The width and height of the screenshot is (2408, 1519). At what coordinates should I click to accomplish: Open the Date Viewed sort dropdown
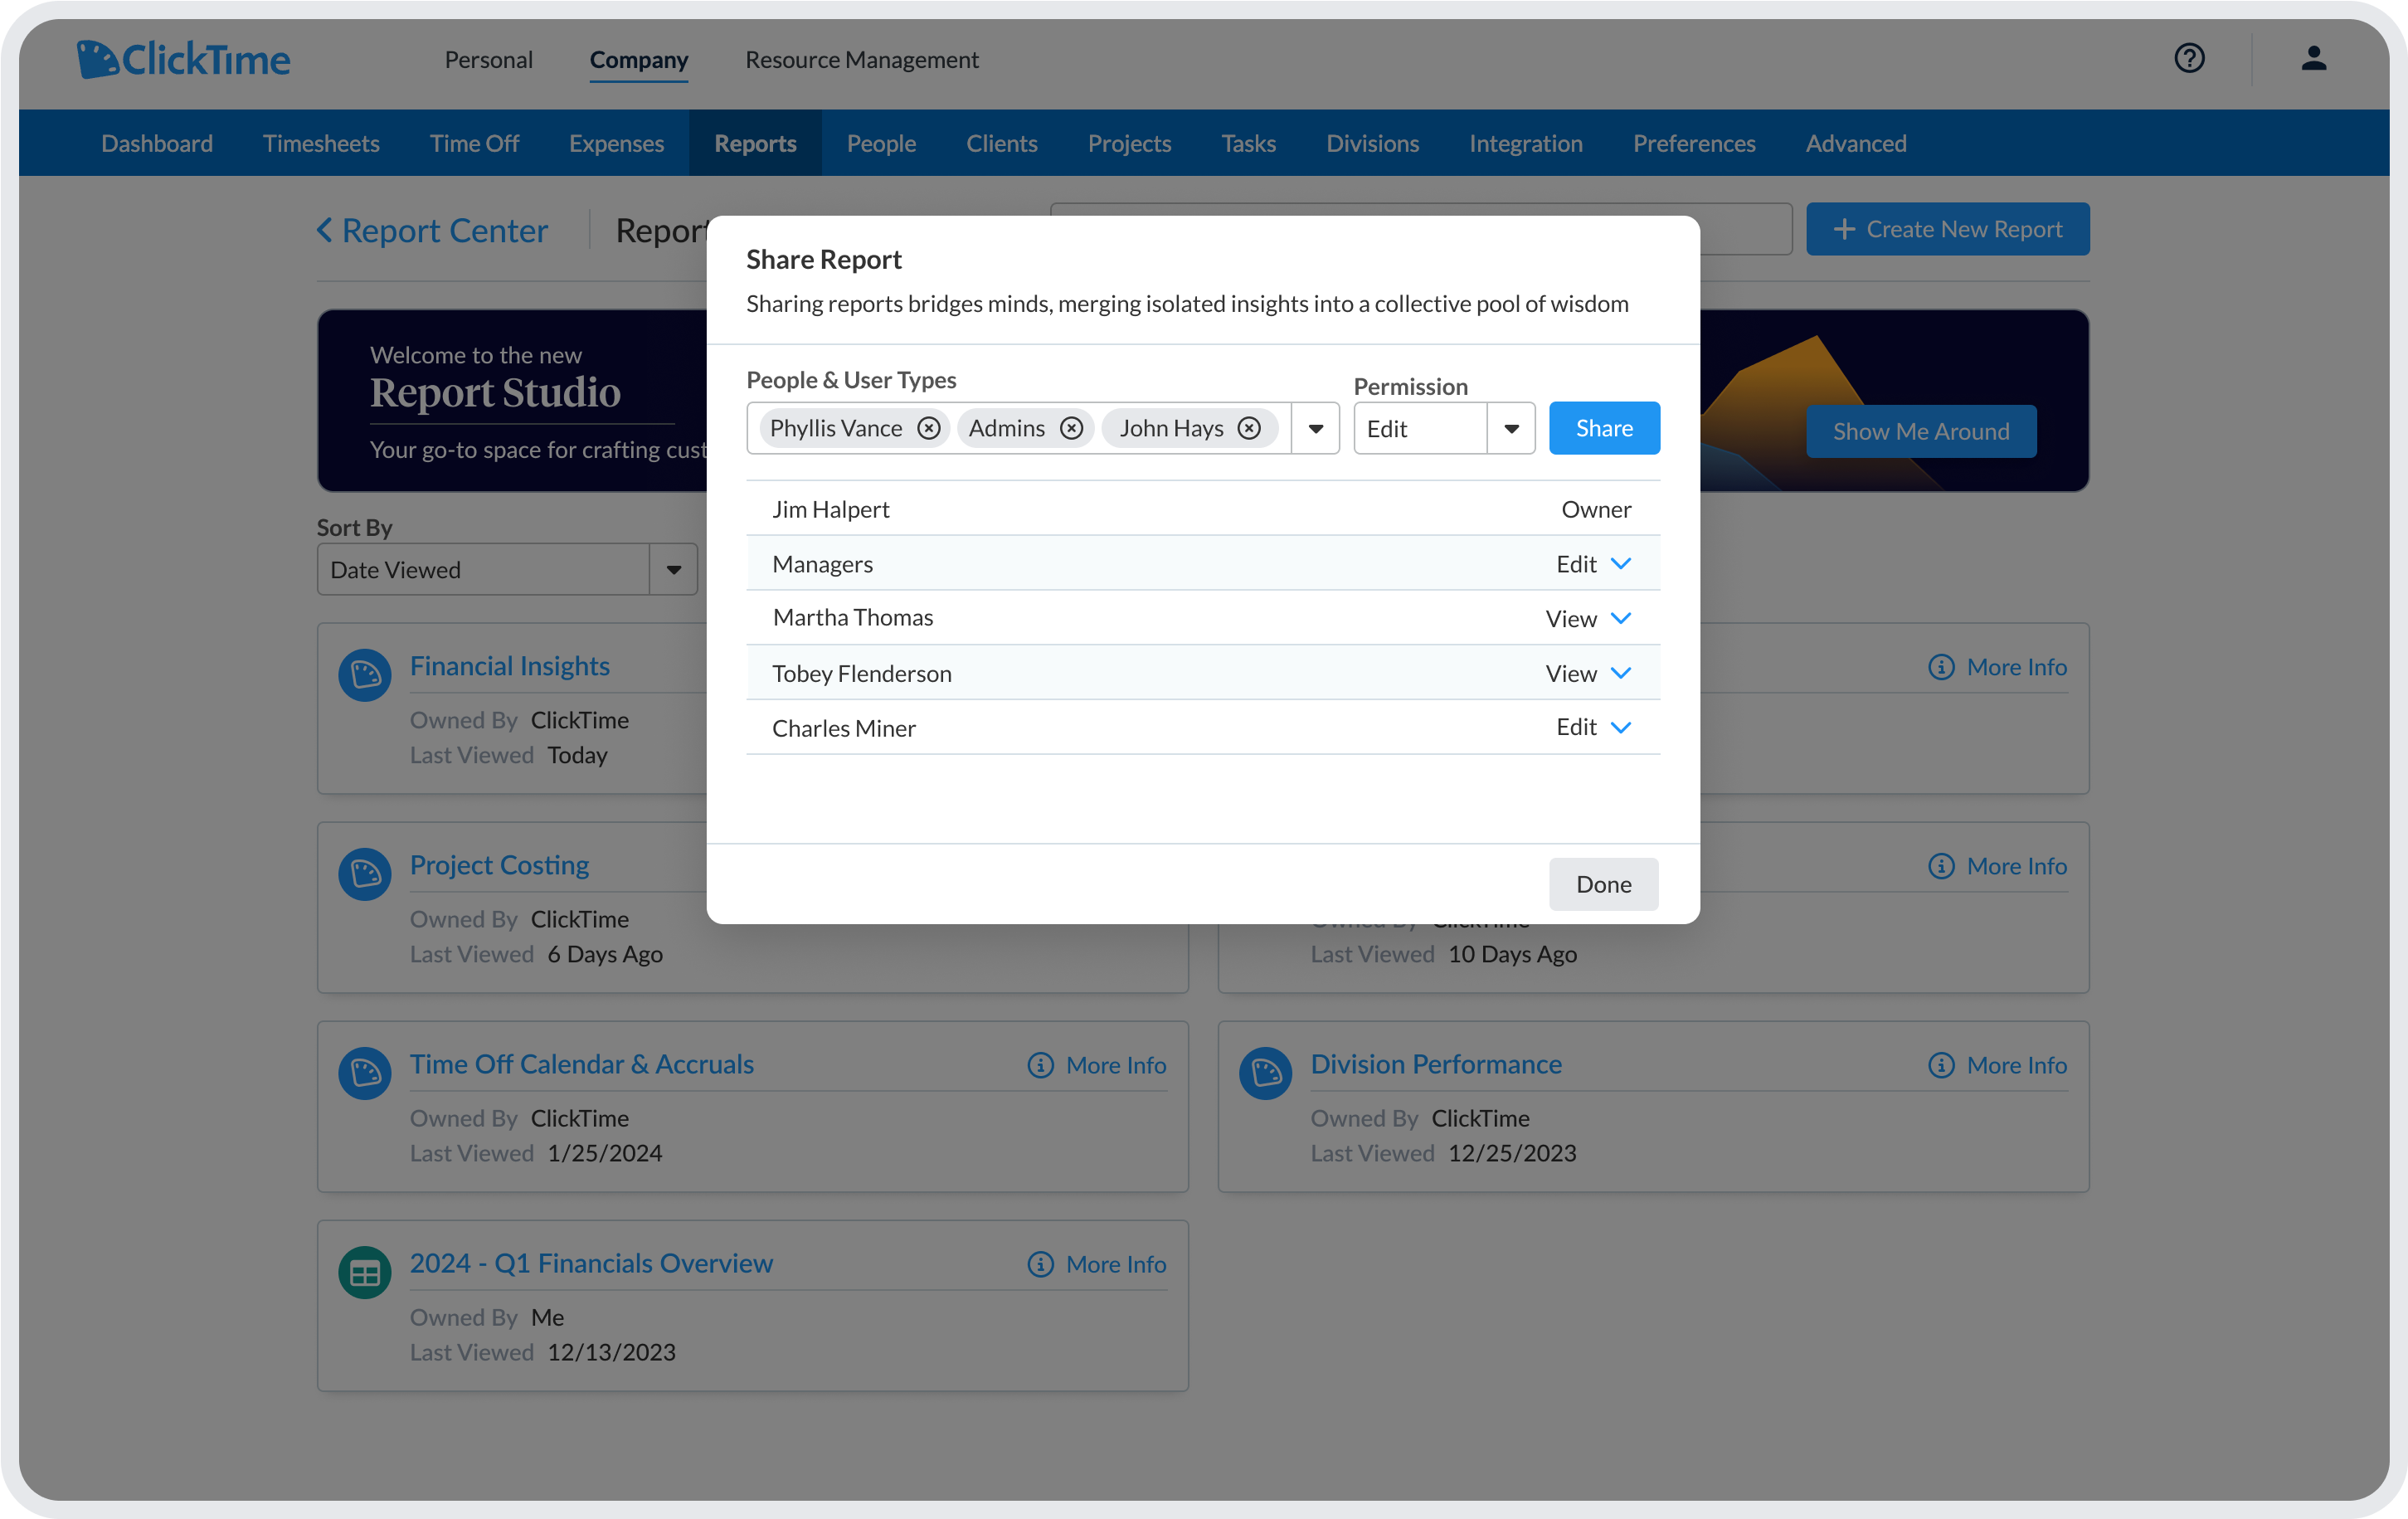[x=673, y=569]
